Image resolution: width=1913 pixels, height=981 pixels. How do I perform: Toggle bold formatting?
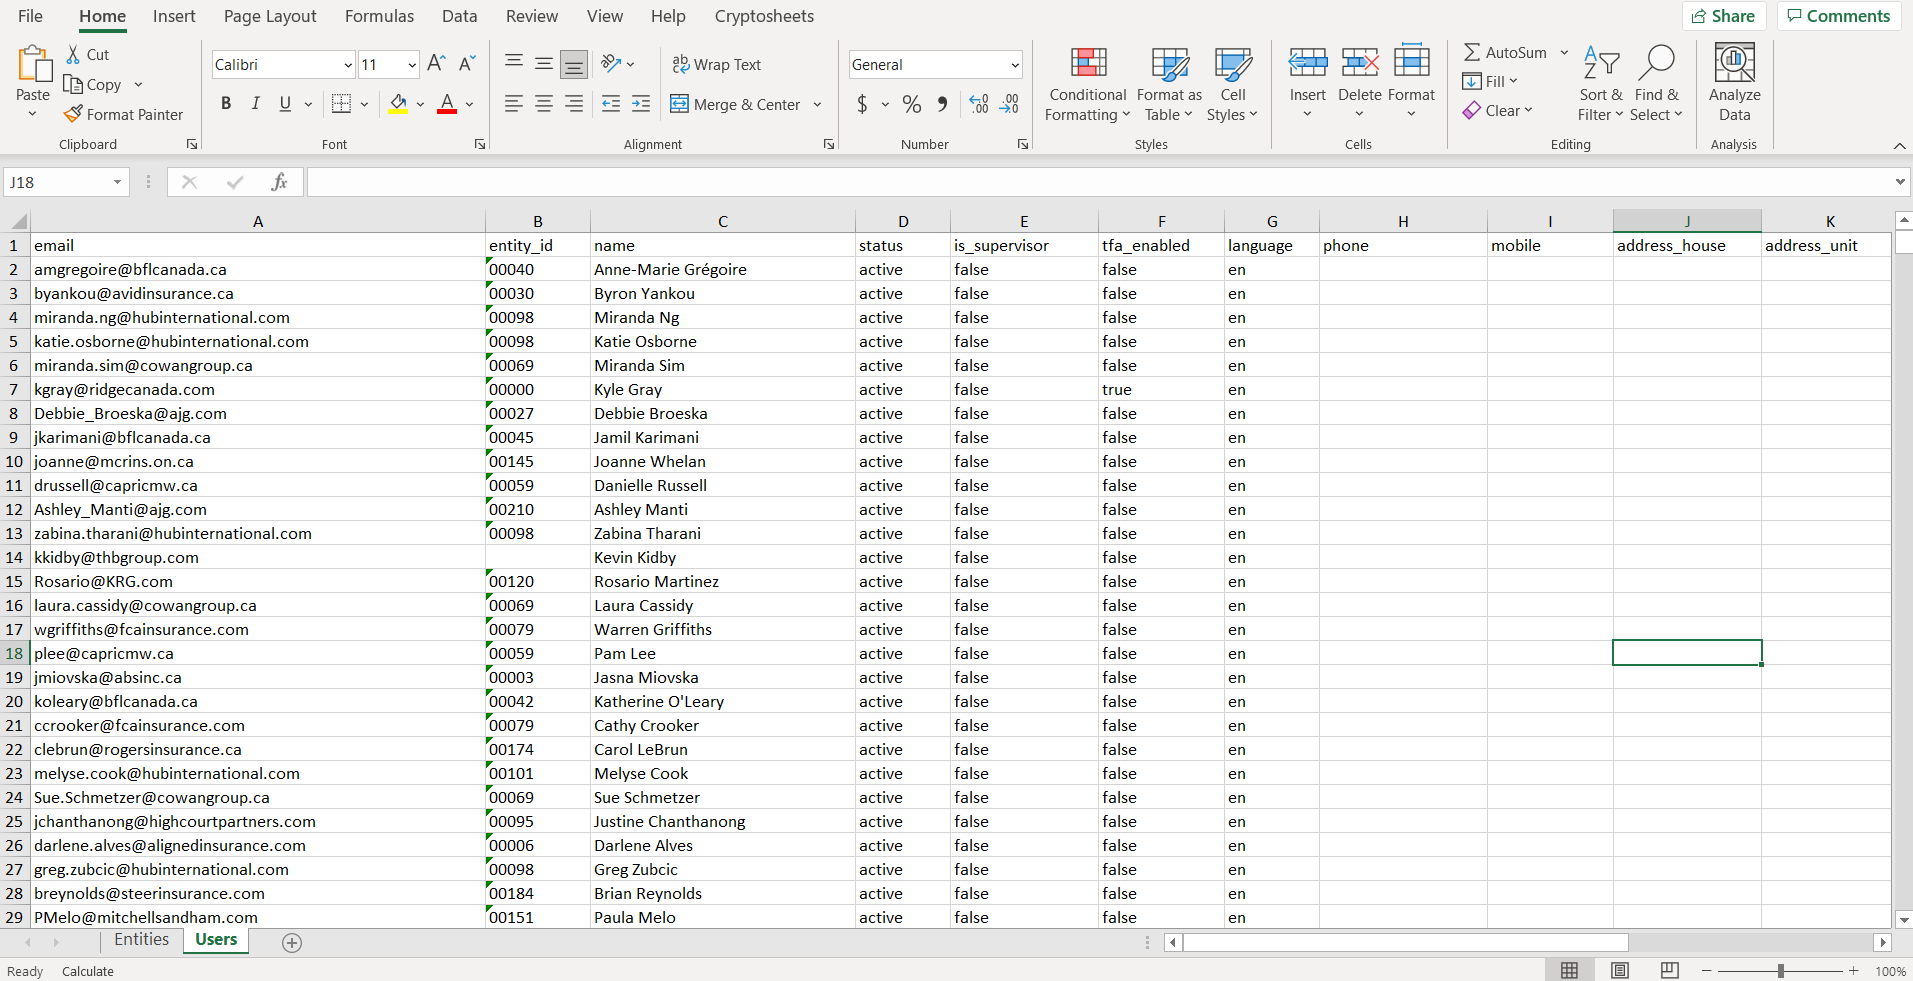226,104
